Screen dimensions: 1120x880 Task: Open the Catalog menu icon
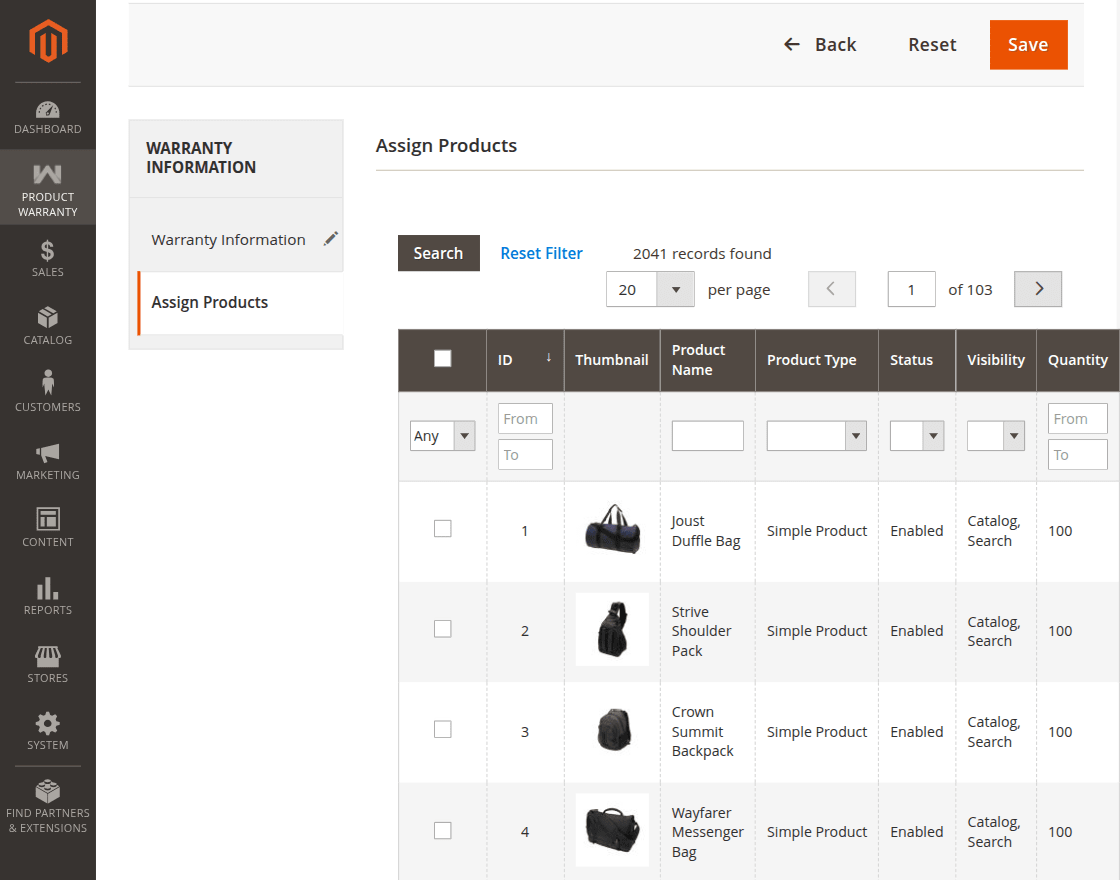pos(47,322)
